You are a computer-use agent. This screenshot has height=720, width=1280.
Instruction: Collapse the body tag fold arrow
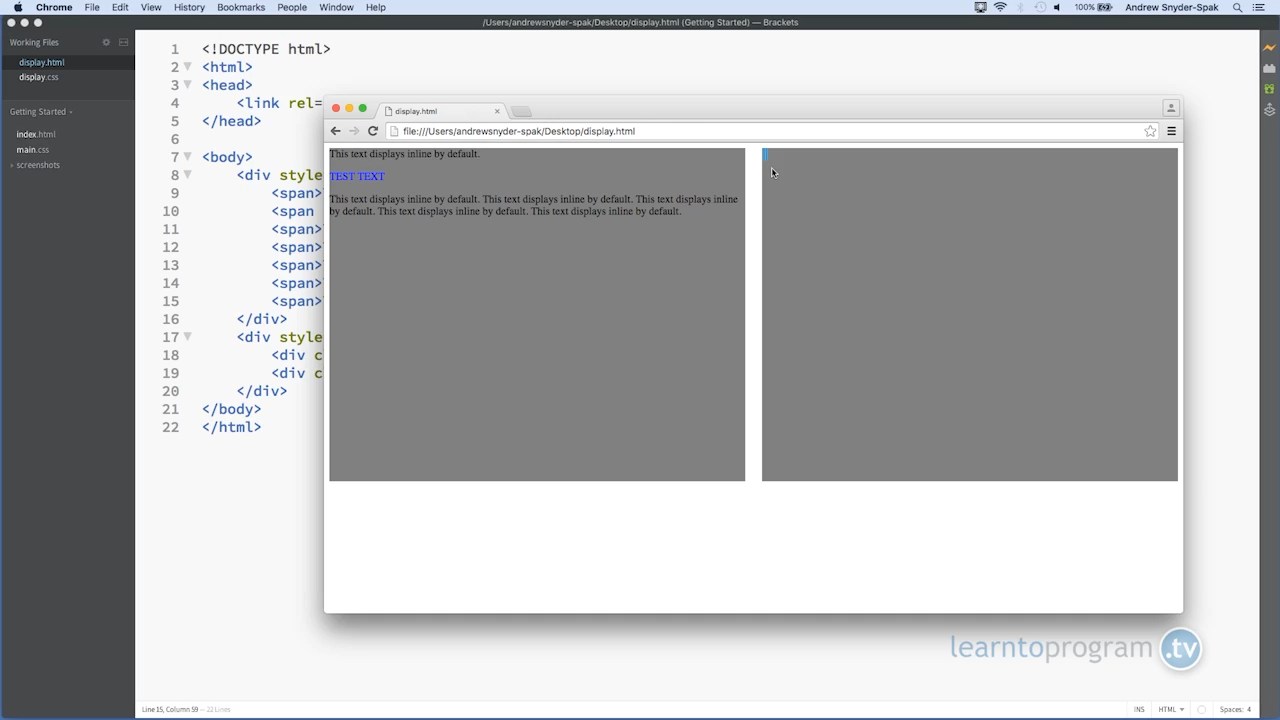pyautogui.click(x=187, y=157)
